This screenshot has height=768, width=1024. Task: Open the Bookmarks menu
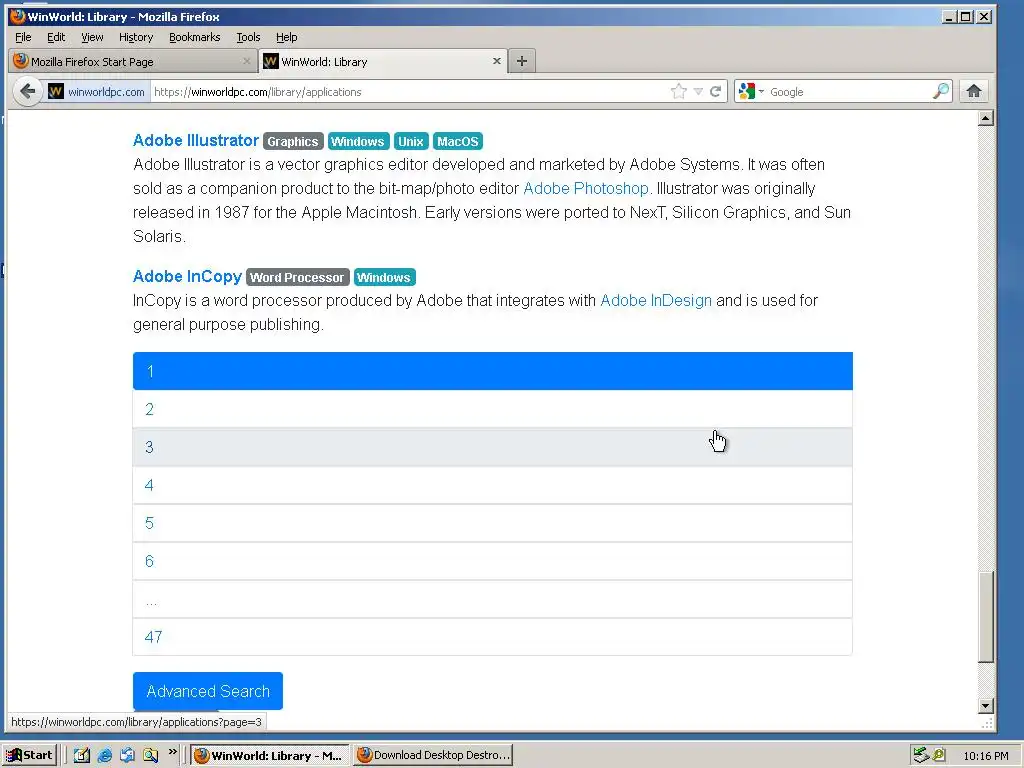[195, 37]
